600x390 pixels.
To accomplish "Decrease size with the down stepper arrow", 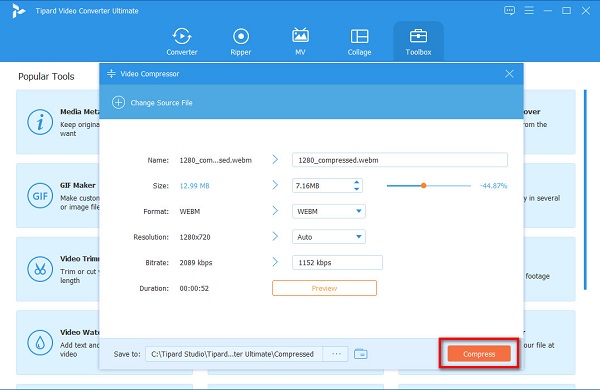I will click(357, 189).
